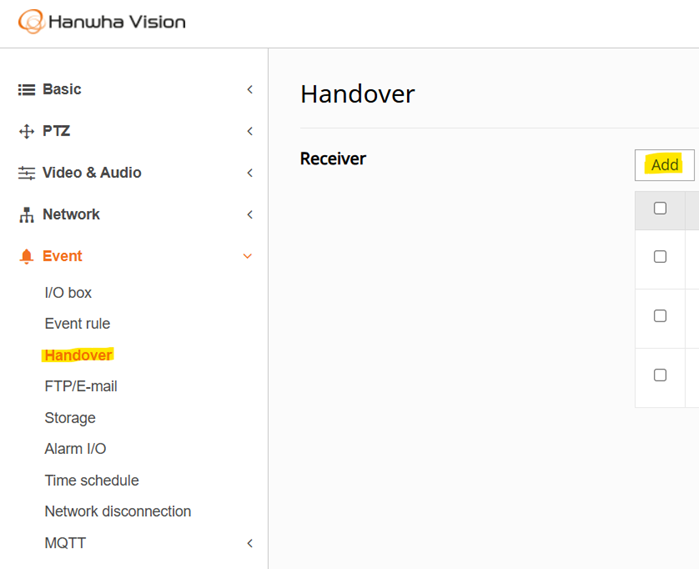Collapse the Event section chevron

tap(247, 256)
